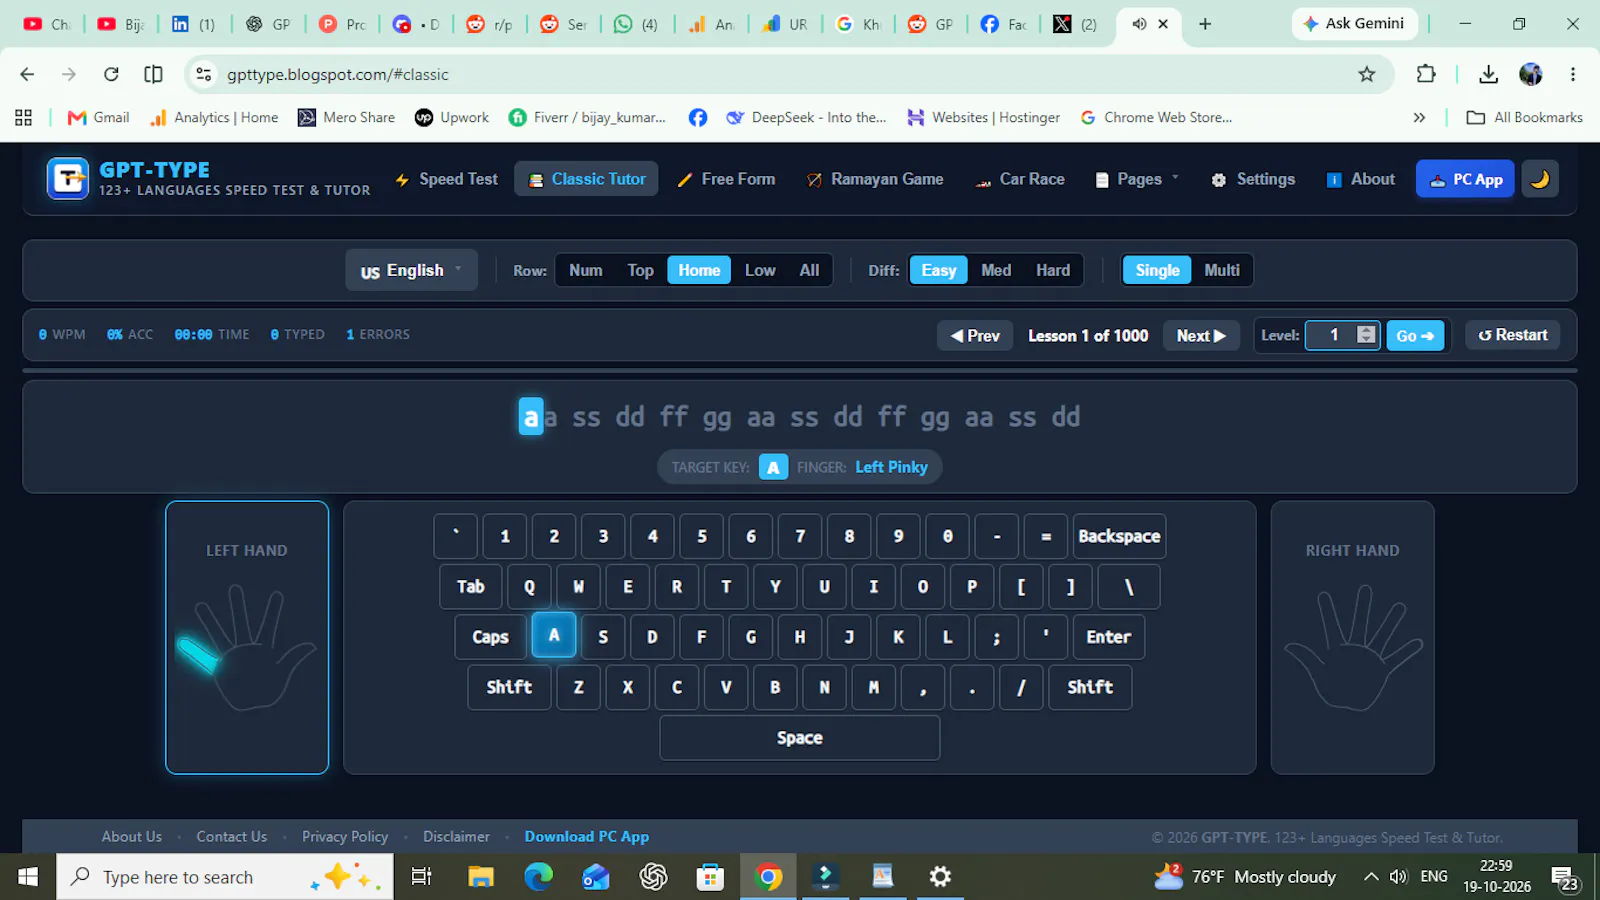This screenshot has height=900, width=1600.
Task: Open Chrome split view icon
Action: pos(153,74)
